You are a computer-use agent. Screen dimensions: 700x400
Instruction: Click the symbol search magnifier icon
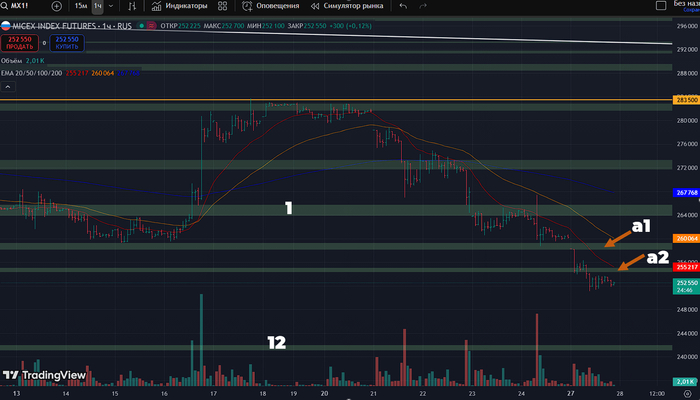pos(7,6)
